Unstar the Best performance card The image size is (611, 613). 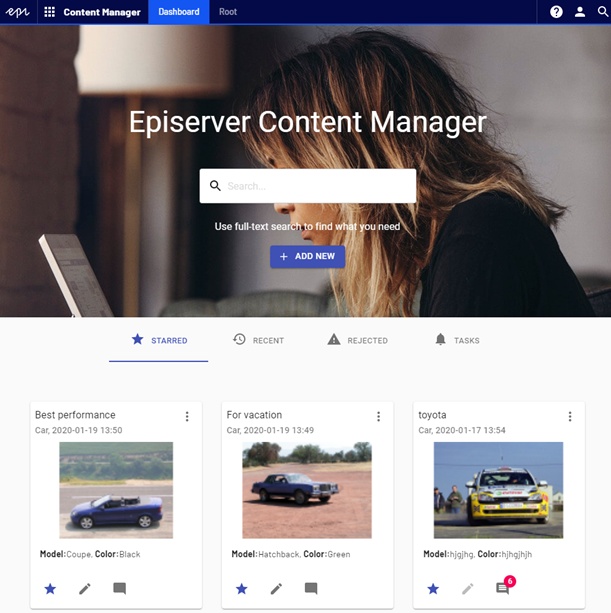click(x=50, y=589)
